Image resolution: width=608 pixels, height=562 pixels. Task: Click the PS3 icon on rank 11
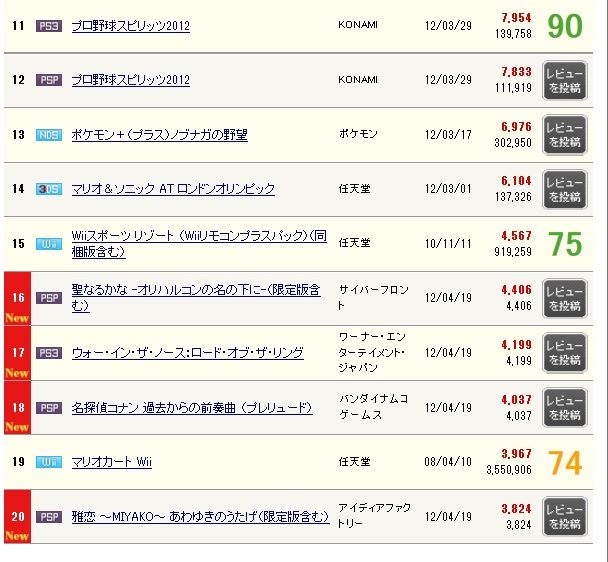[x=48, y=25]
